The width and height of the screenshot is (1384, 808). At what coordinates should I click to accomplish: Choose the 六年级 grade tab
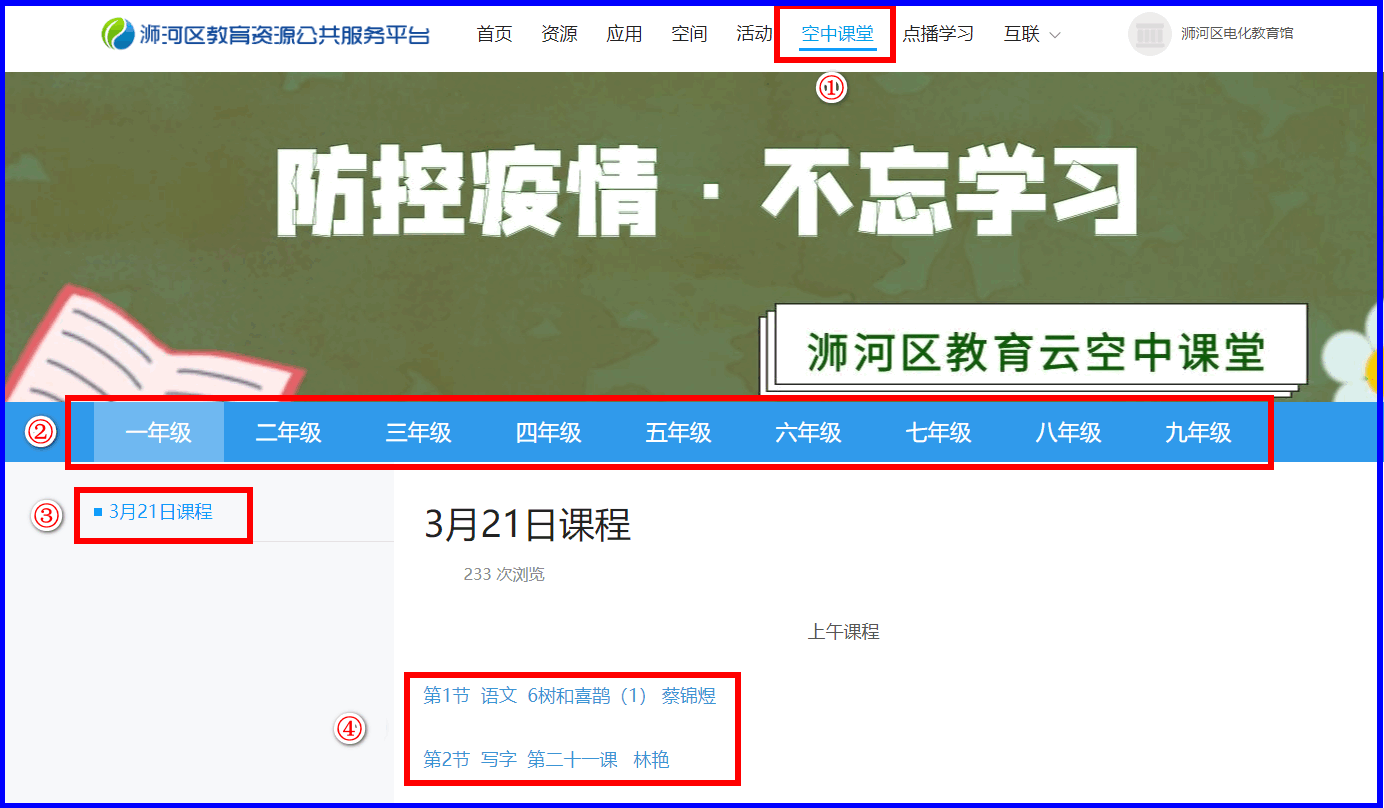(x=809, y=433)
